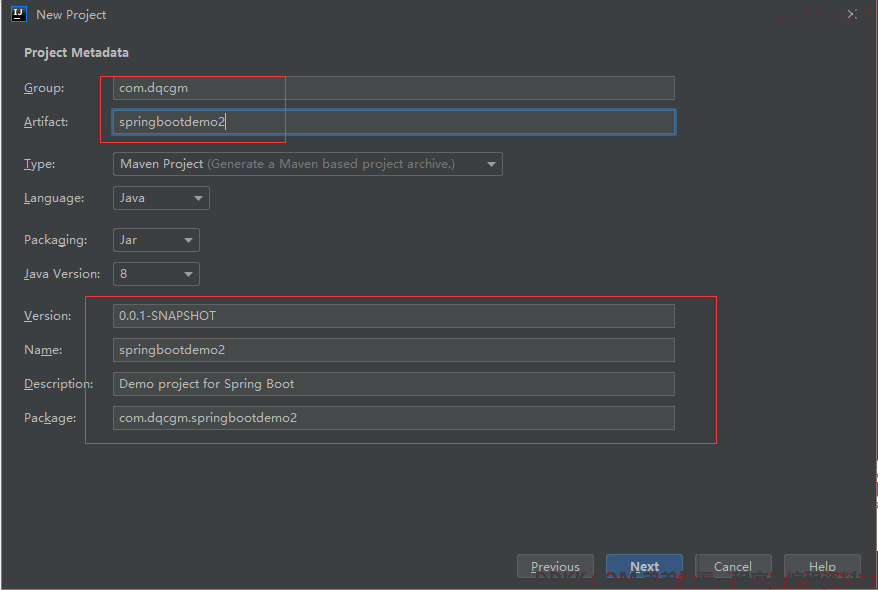Click the Java Version label

(62, 274)
